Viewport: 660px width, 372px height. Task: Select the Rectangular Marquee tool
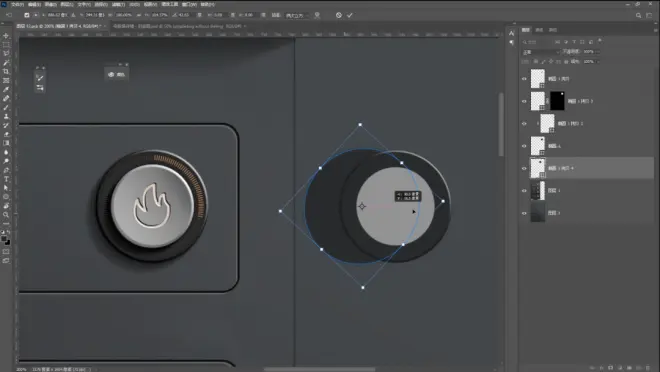point(6,45)
